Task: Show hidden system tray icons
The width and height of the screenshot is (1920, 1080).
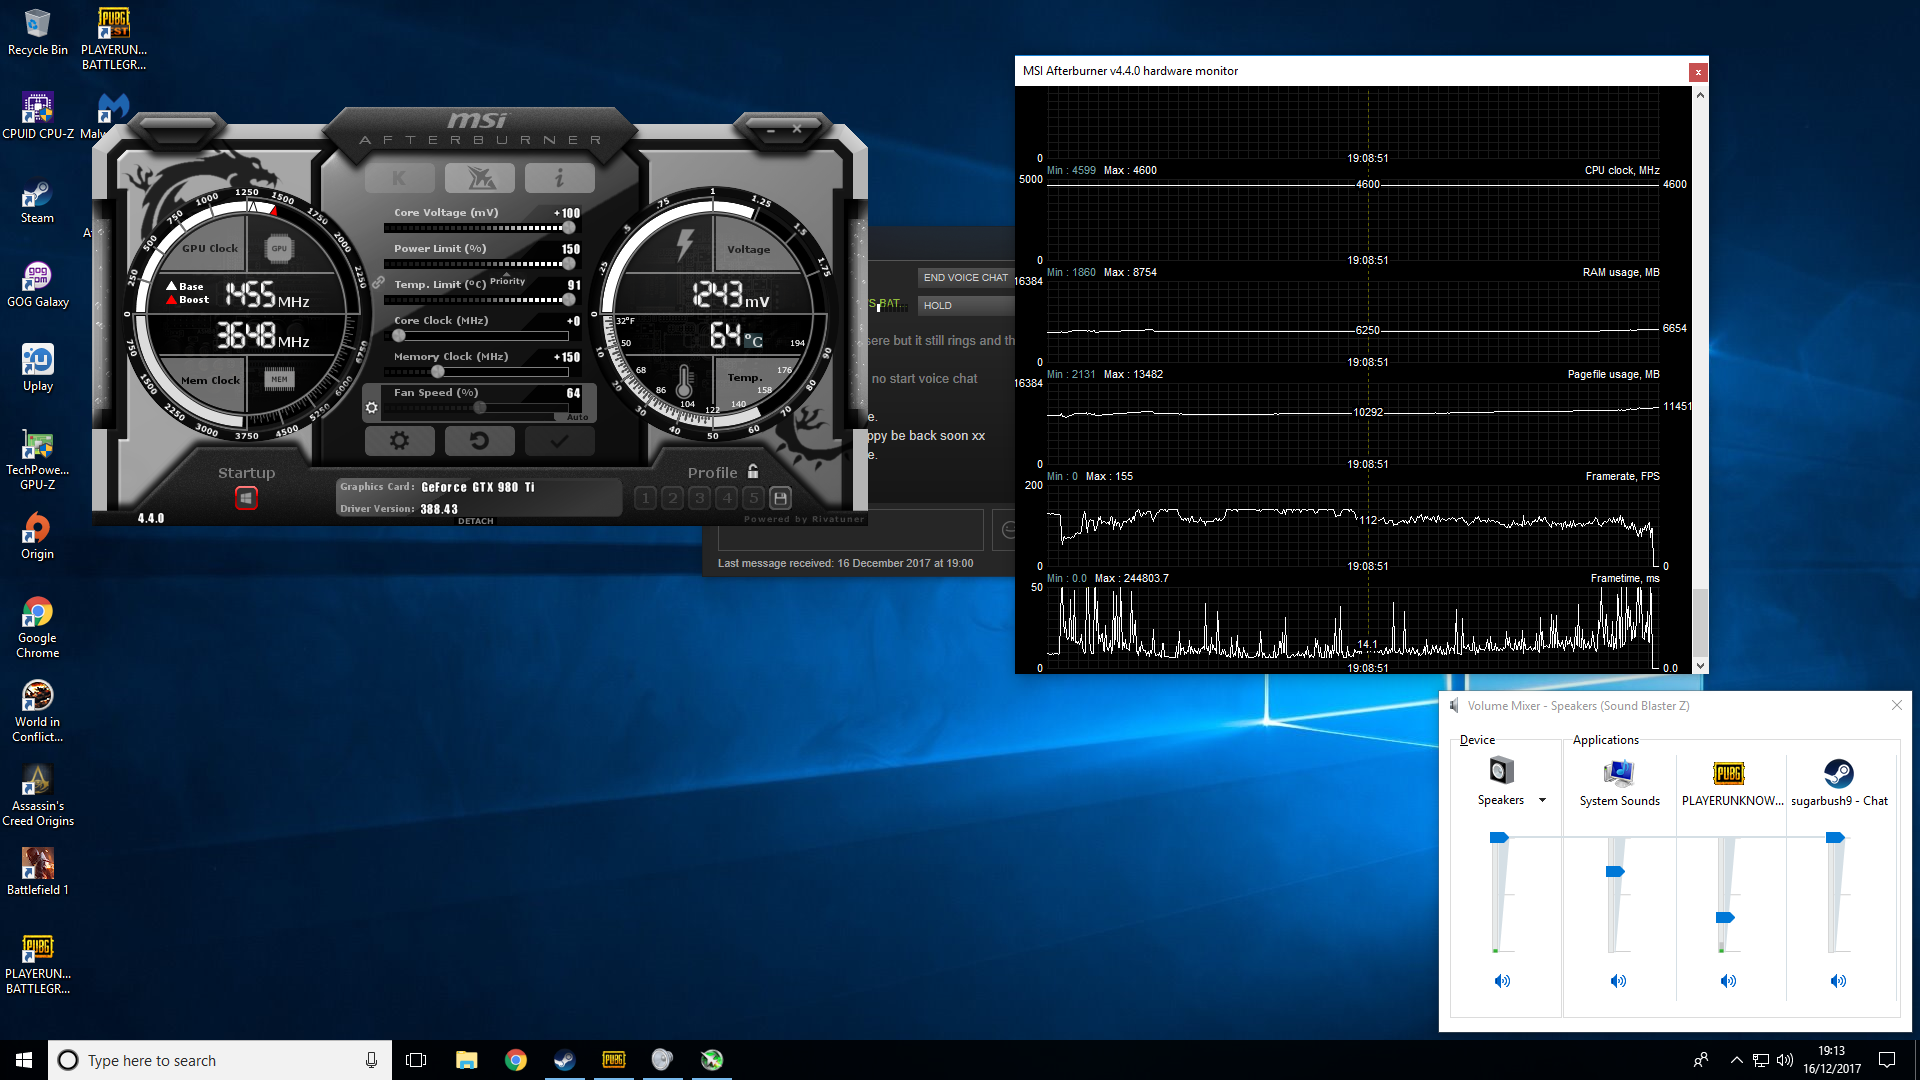Action: click(x=1736, y=1060)
